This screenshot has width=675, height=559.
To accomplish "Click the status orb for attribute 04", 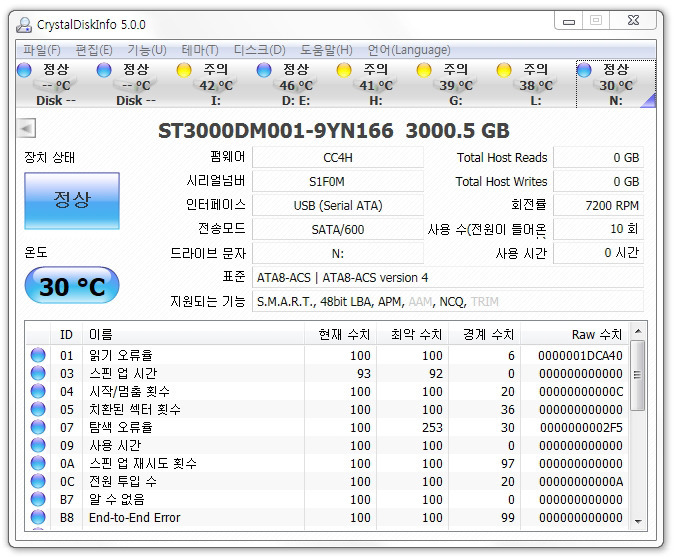I will click(38, 391).
